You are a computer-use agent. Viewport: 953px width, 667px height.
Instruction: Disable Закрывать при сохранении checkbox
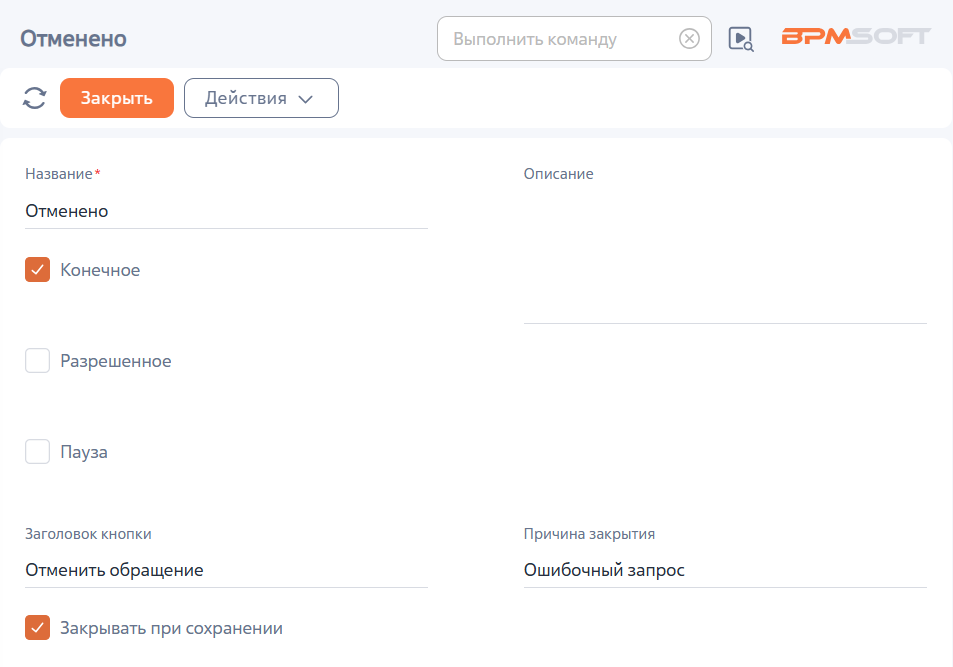coord(38,628)
